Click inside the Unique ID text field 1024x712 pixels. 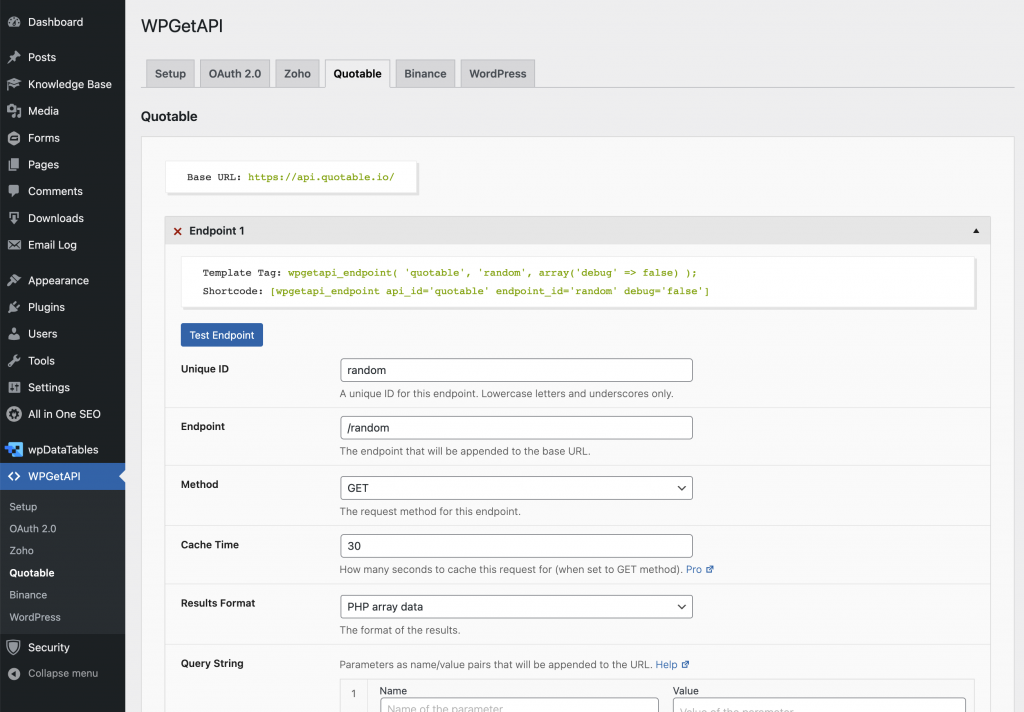516,370
